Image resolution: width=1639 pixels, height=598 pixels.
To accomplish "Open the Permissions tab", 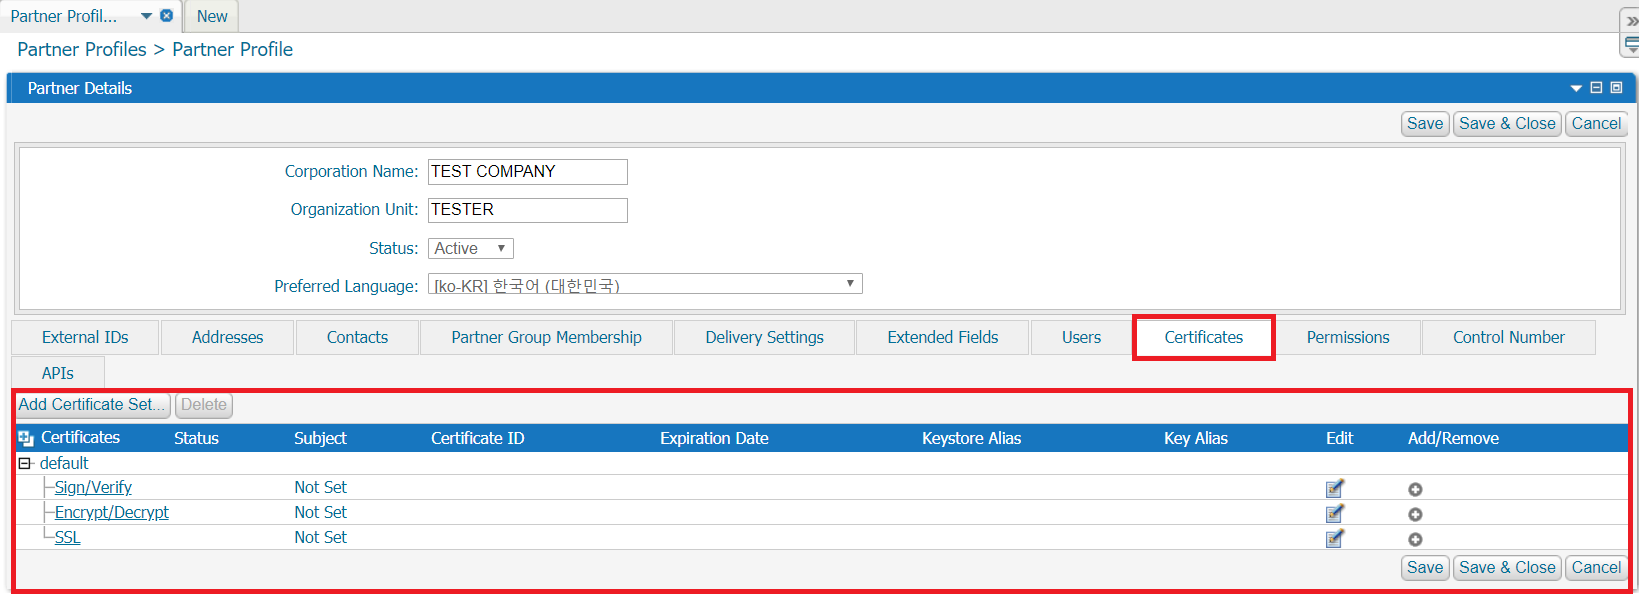I will (1347, 338).
